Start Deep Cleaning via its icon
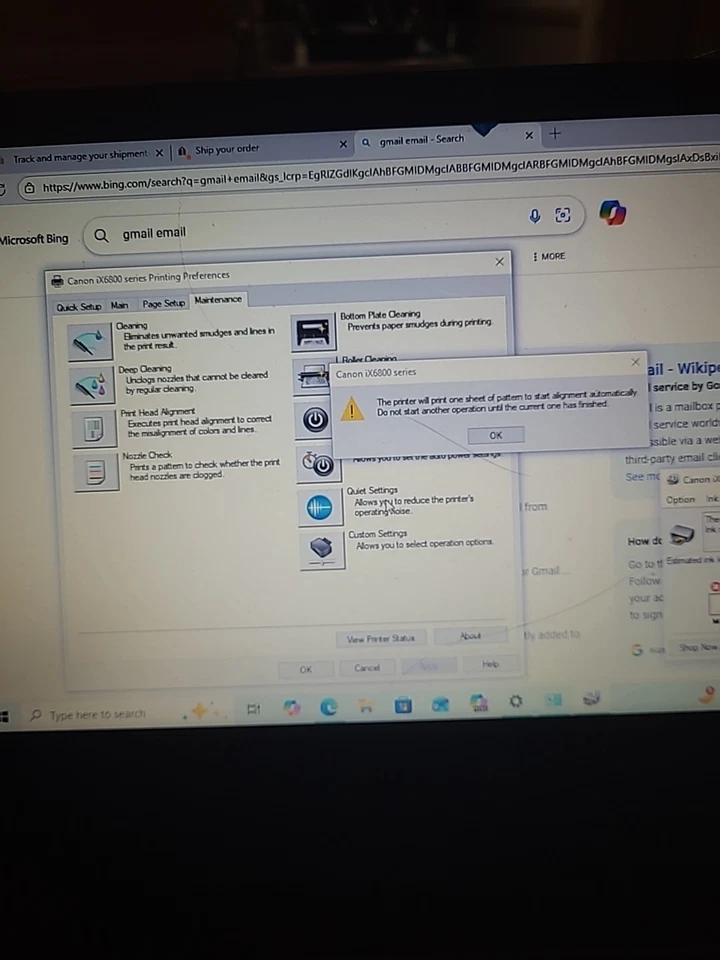This screenshot has height=960, width=720. tap(92, 385)
